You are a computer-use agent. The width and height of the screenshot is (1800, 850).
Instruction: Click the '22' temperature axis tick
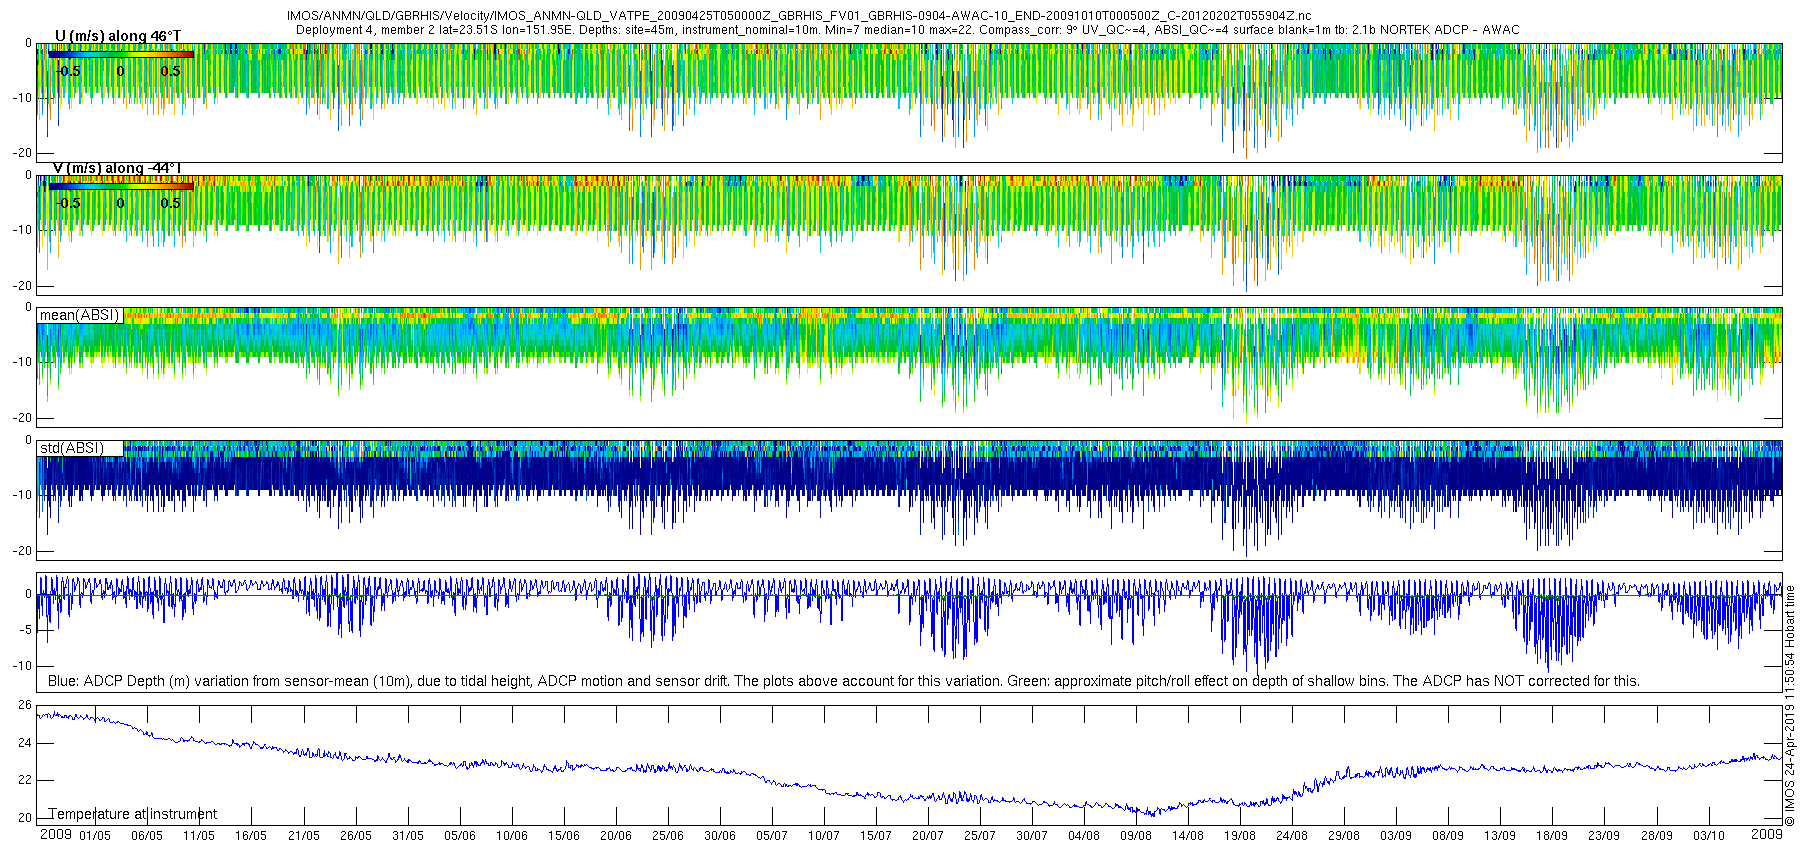(25, 780)
